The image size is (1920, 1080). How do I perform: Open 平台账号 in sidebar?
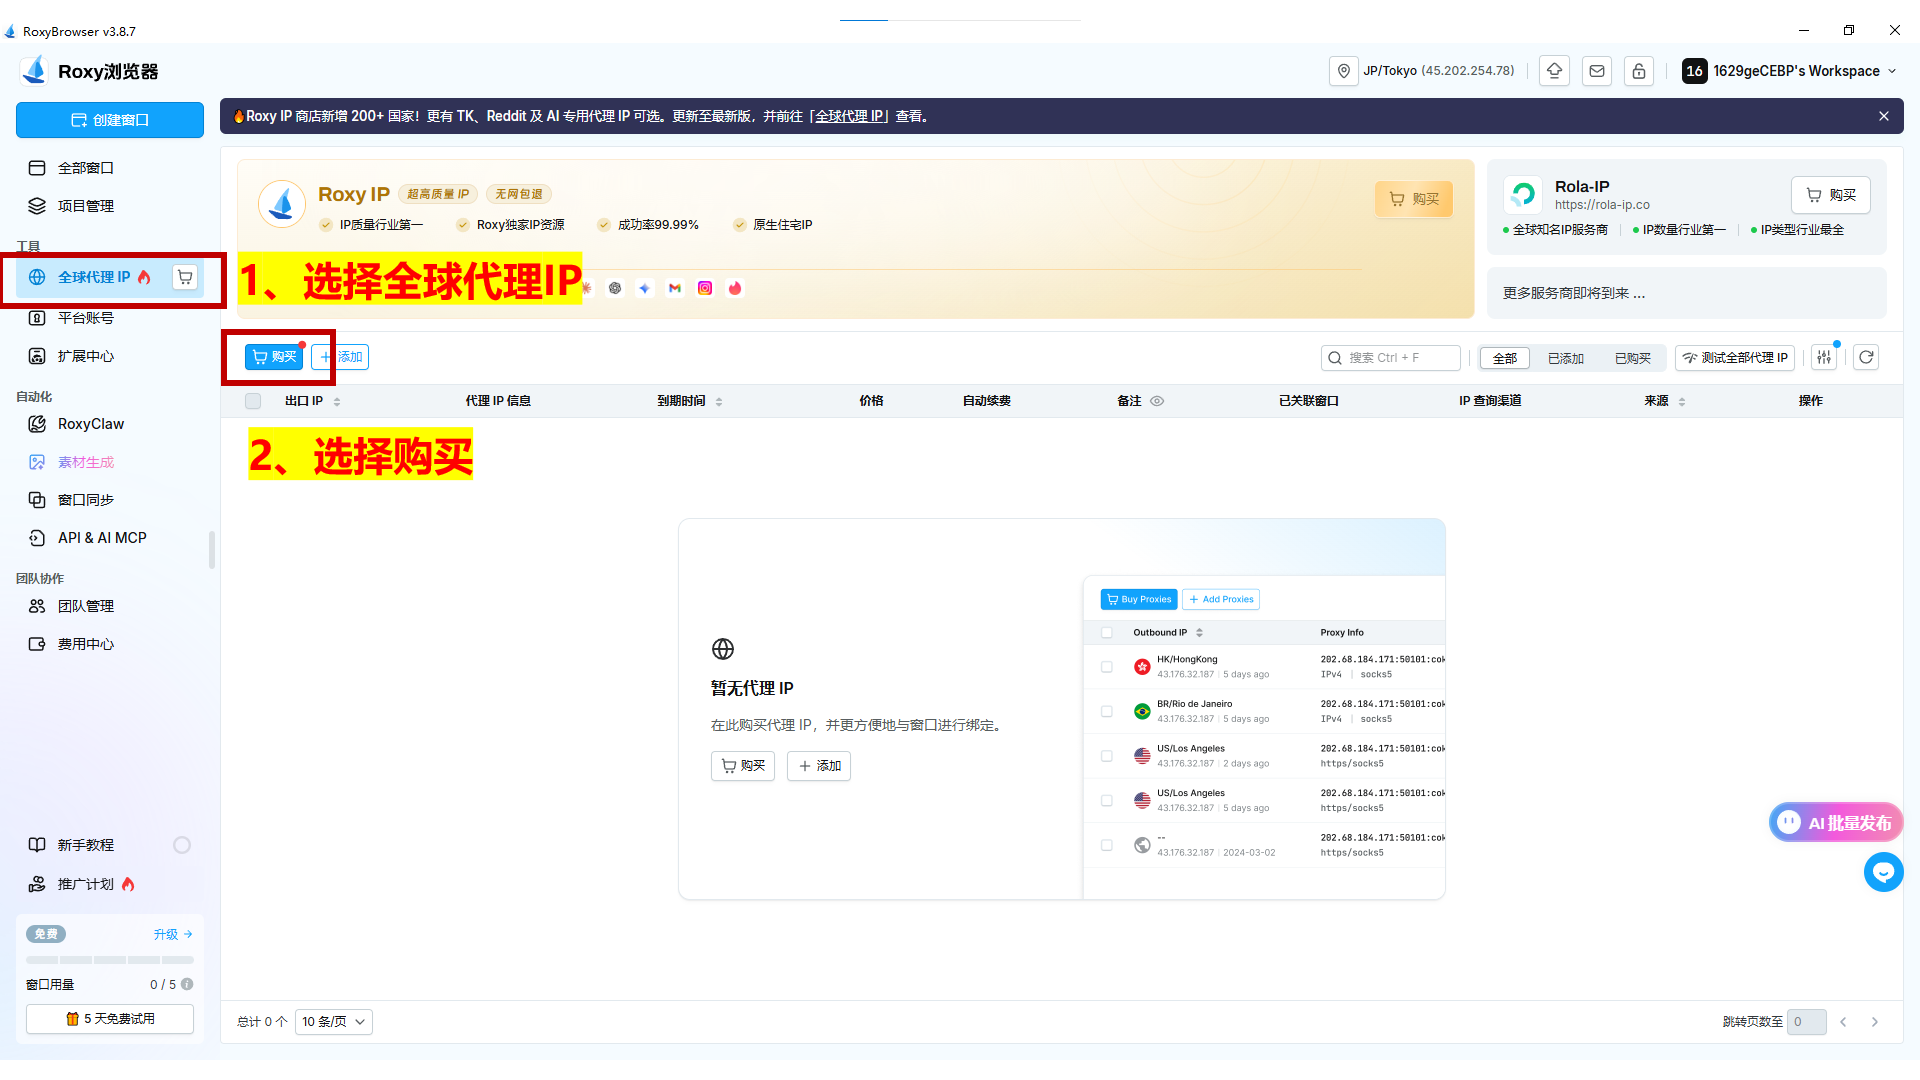pos(110,318)
